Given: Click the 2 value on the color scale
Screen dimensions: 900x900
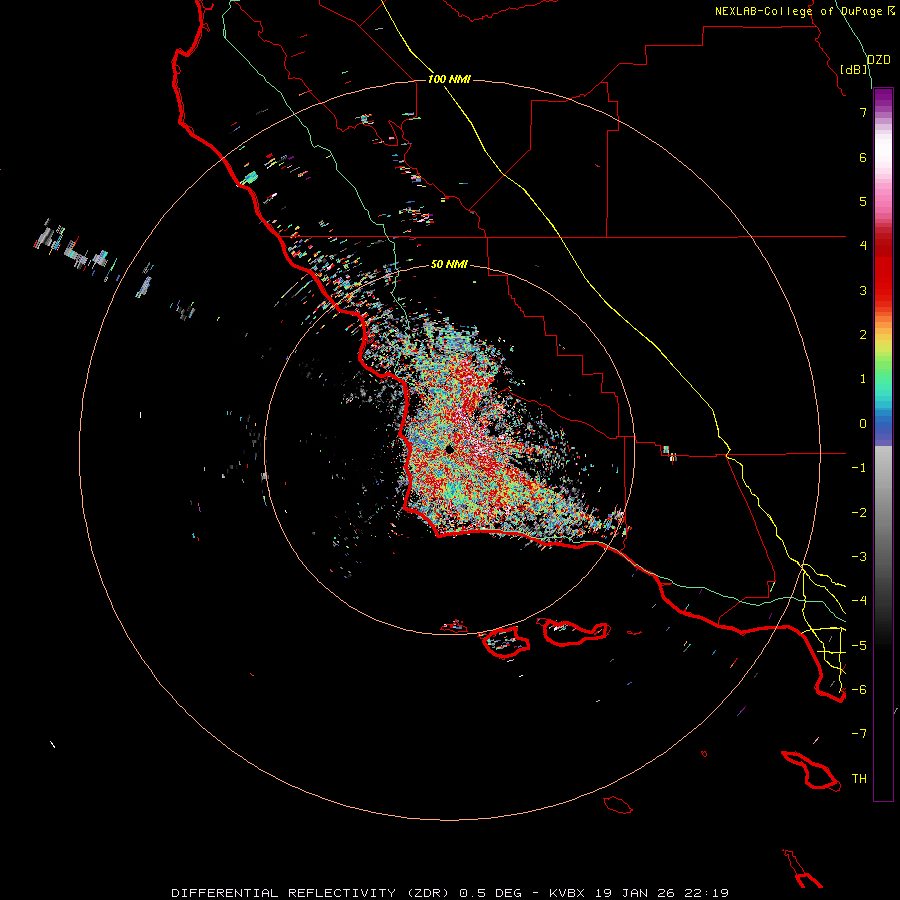Looking at the screenshot, I should tap(863, 335).
